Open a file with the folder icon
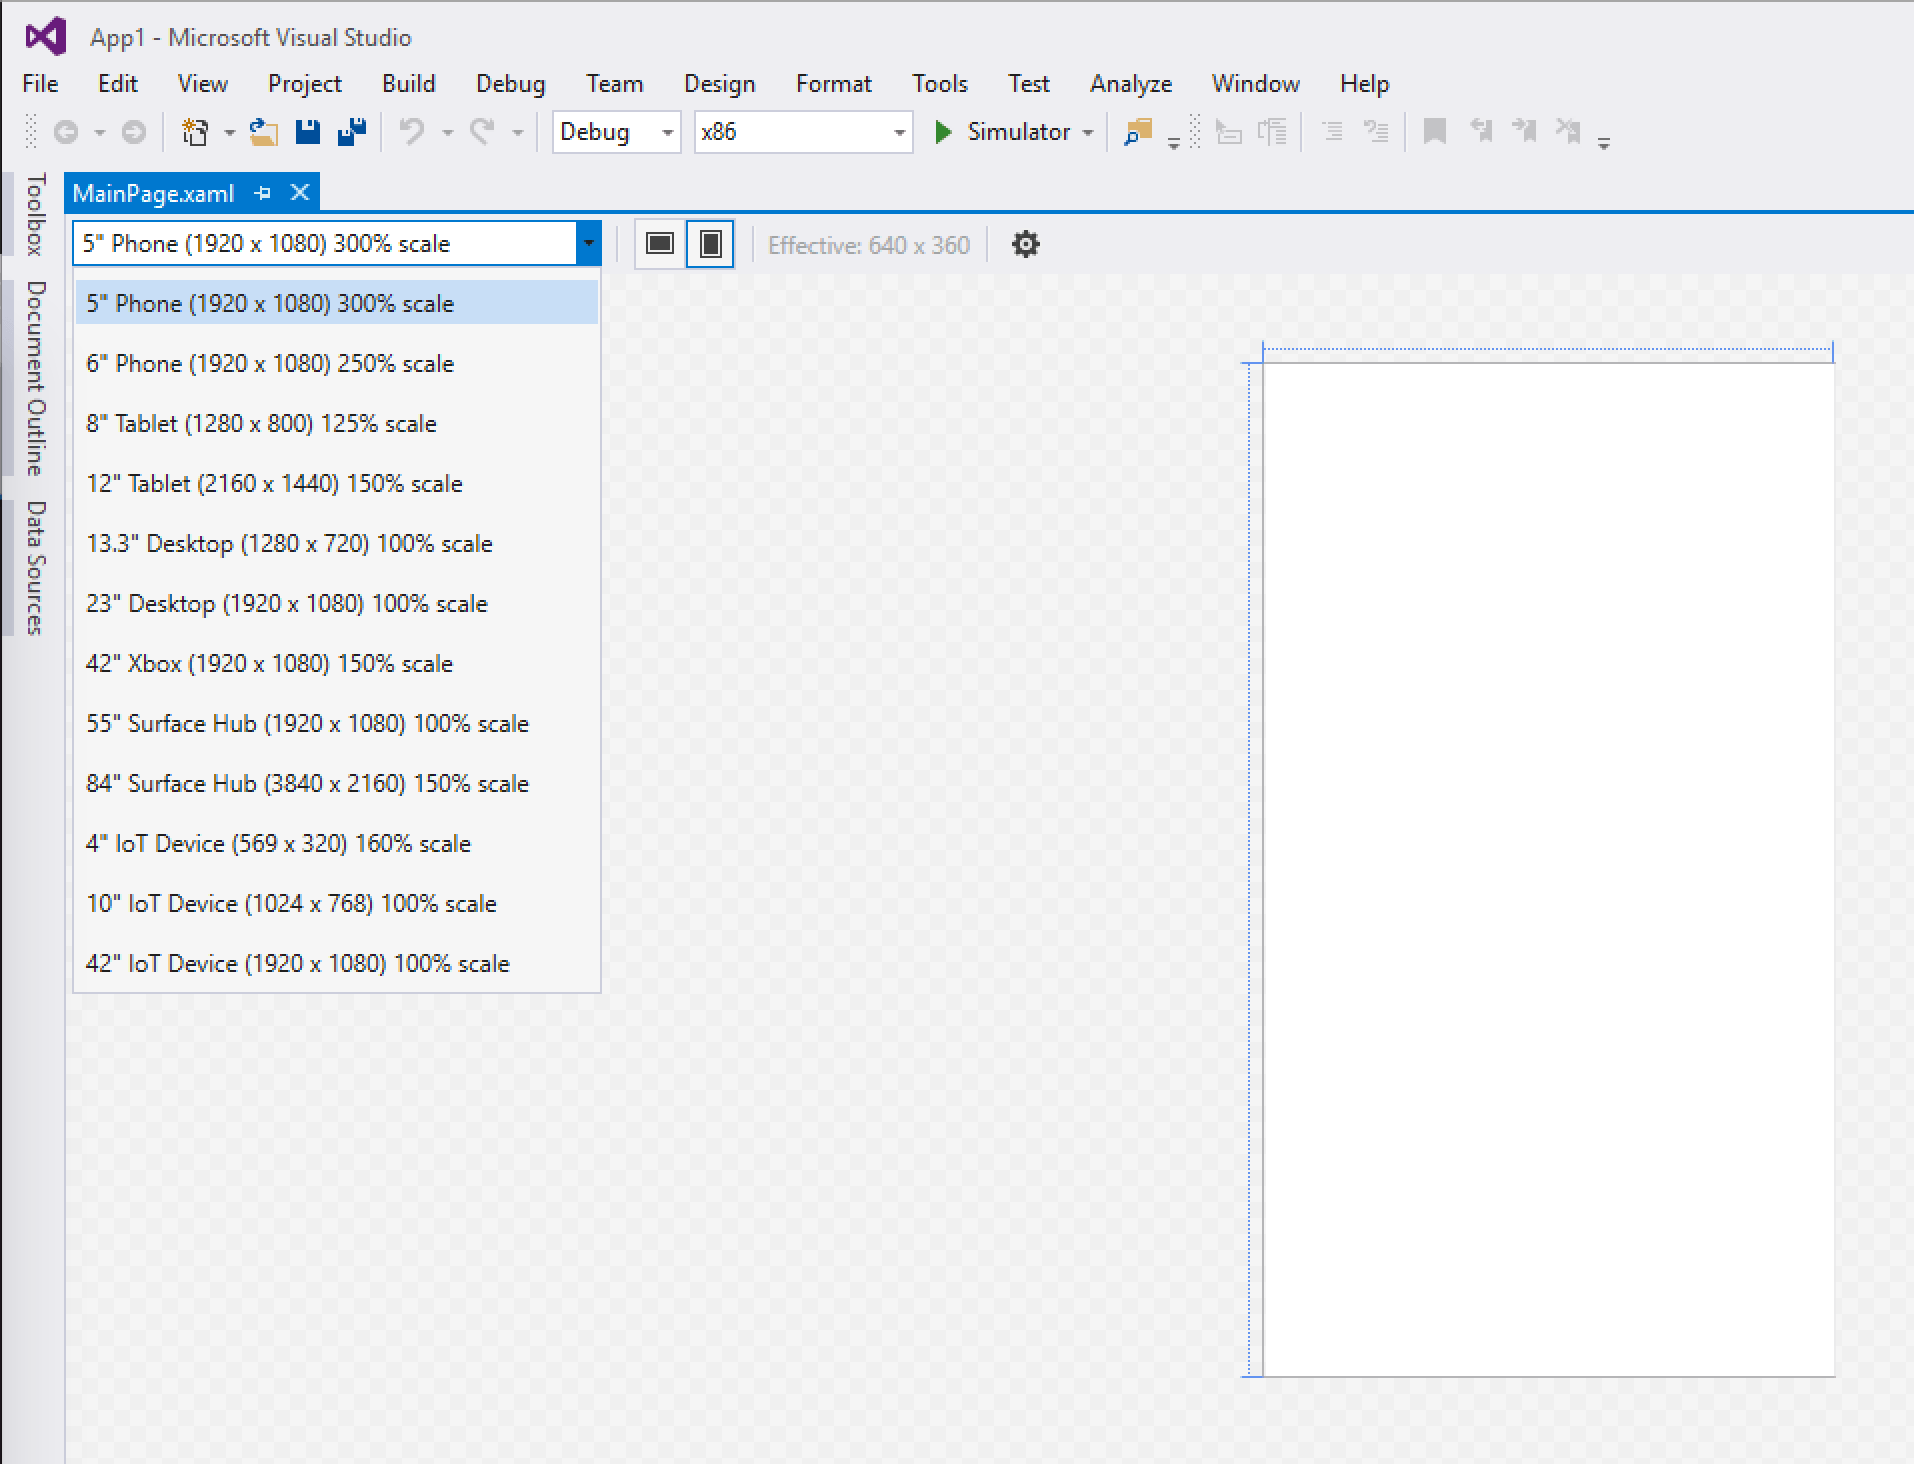 click(x=262, y=131)
